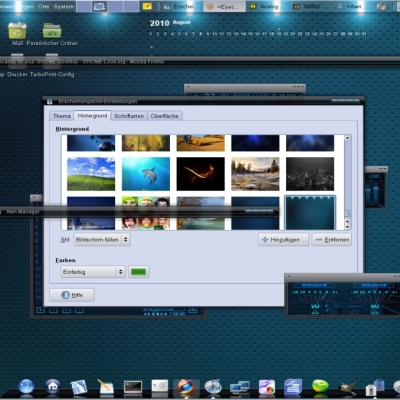
Task: Choose the snowy river wallpaper
Action: pos(255,174)
